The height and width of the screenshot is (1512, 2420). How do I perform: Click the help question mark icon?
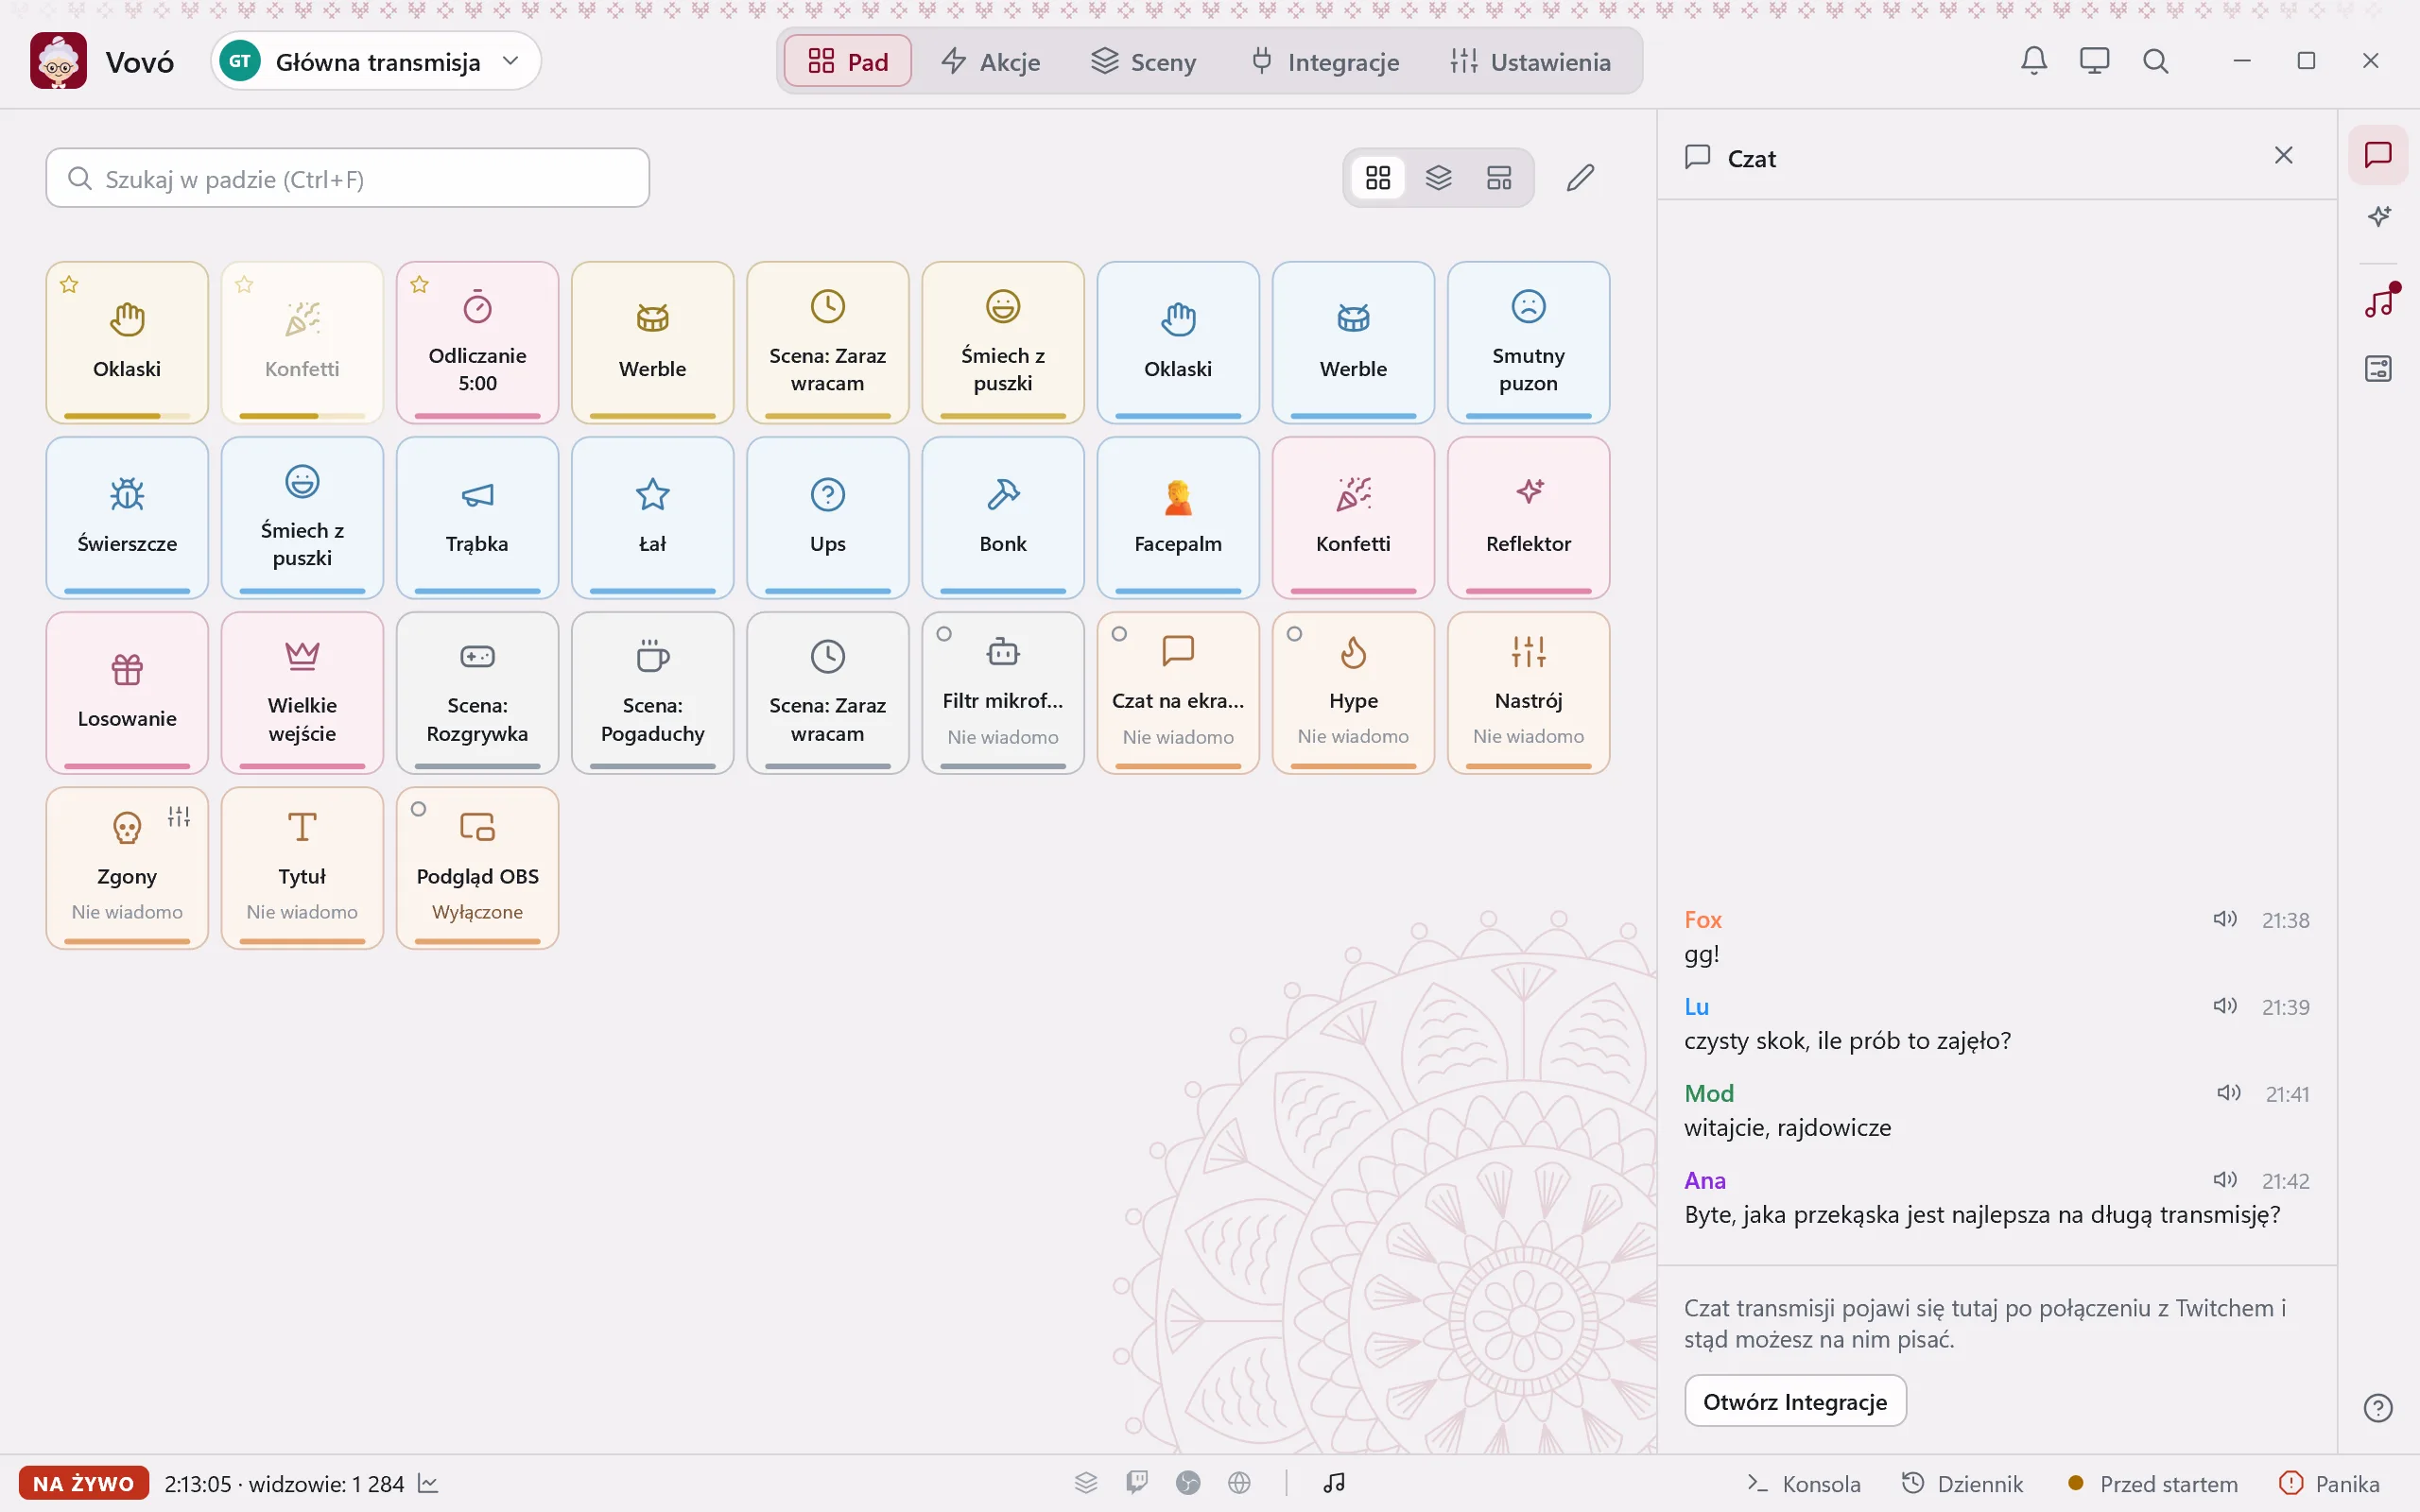(x=2378, y=1408)
